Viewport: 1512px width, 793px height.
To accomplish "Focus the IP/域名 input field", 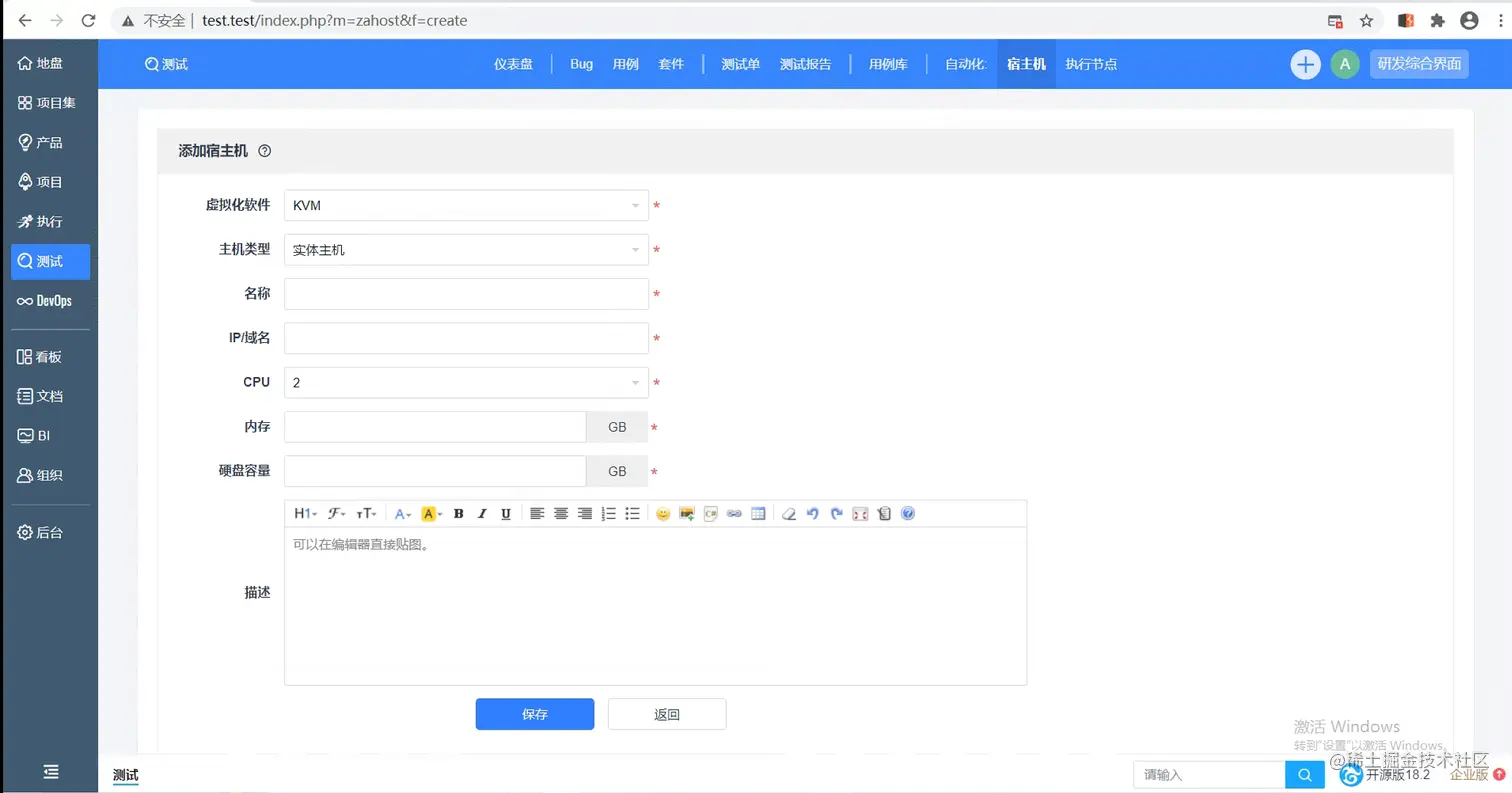I will (466, 338).
